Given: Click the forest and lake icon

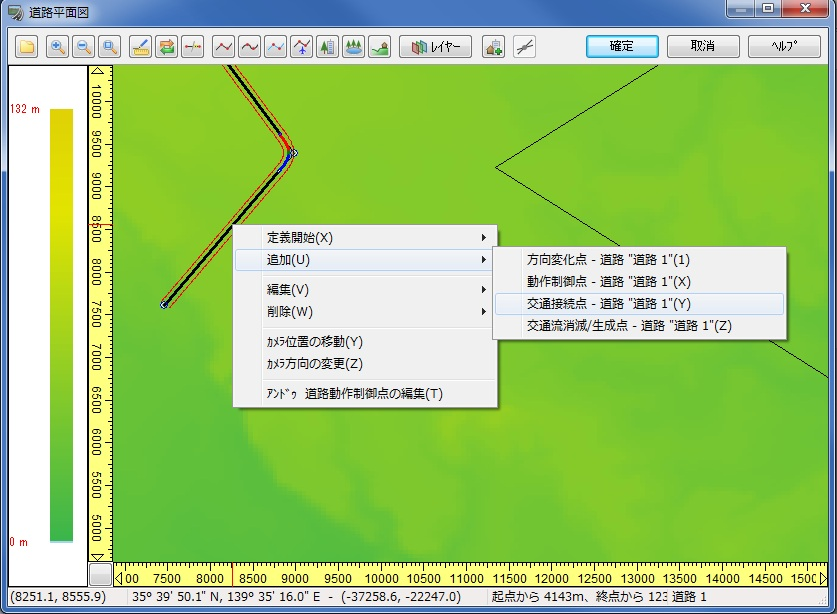Looking at the screenshot, I should [x=353, y=46].
